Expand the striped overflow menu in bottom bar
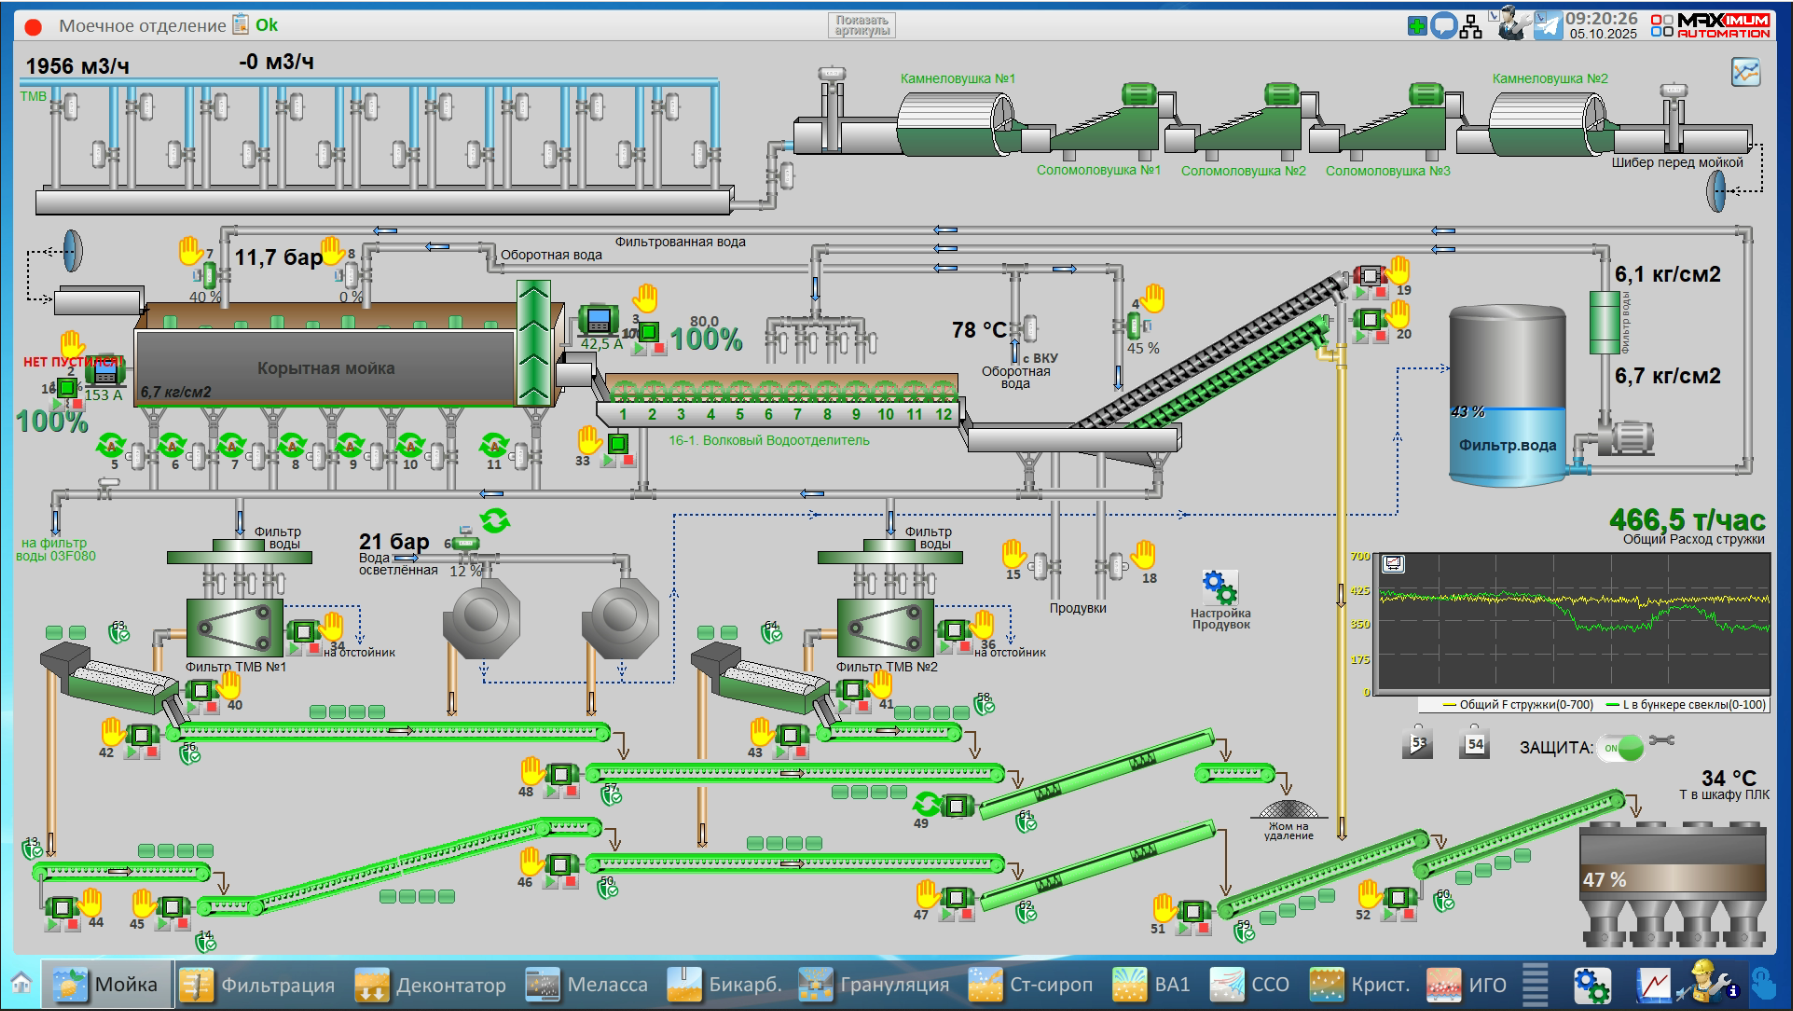The height and width of the screenshot is (1011, 1793). coord(1535,985)
